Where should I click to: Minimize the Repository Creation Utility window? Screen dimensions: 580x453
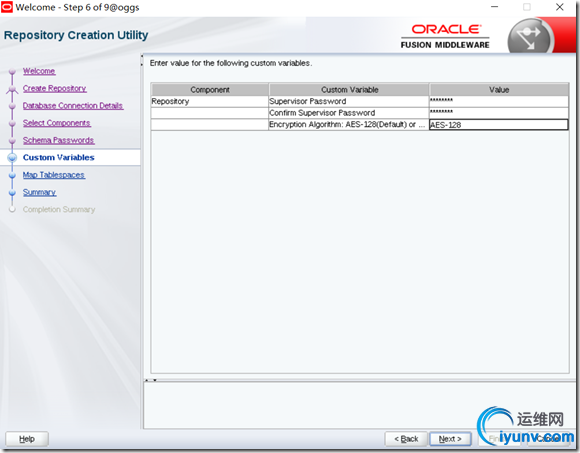coord(494,7)
